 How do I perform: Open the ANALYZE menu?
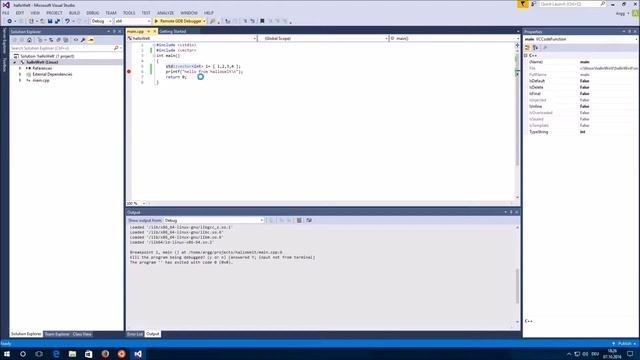click(x=165, y=13)
